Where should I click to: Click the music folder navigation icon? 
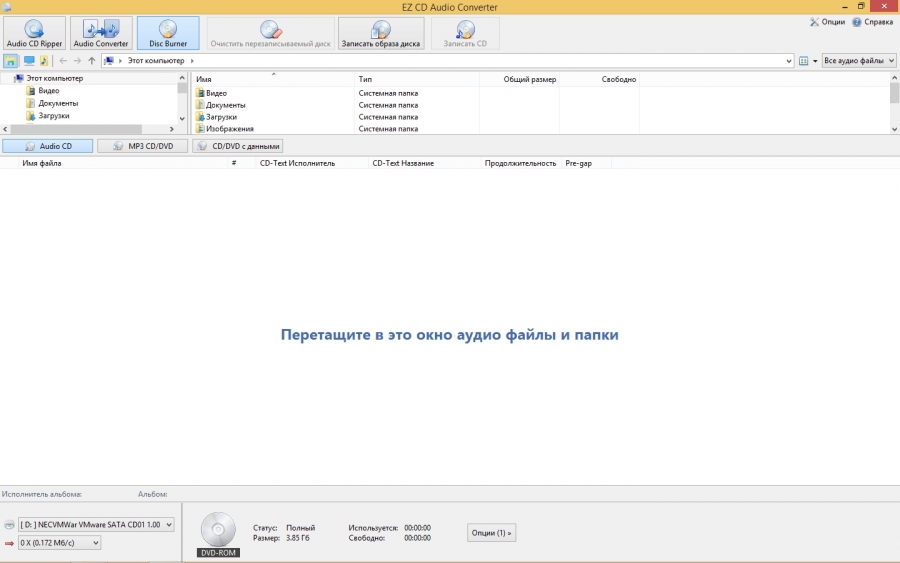tap(44, 61)
